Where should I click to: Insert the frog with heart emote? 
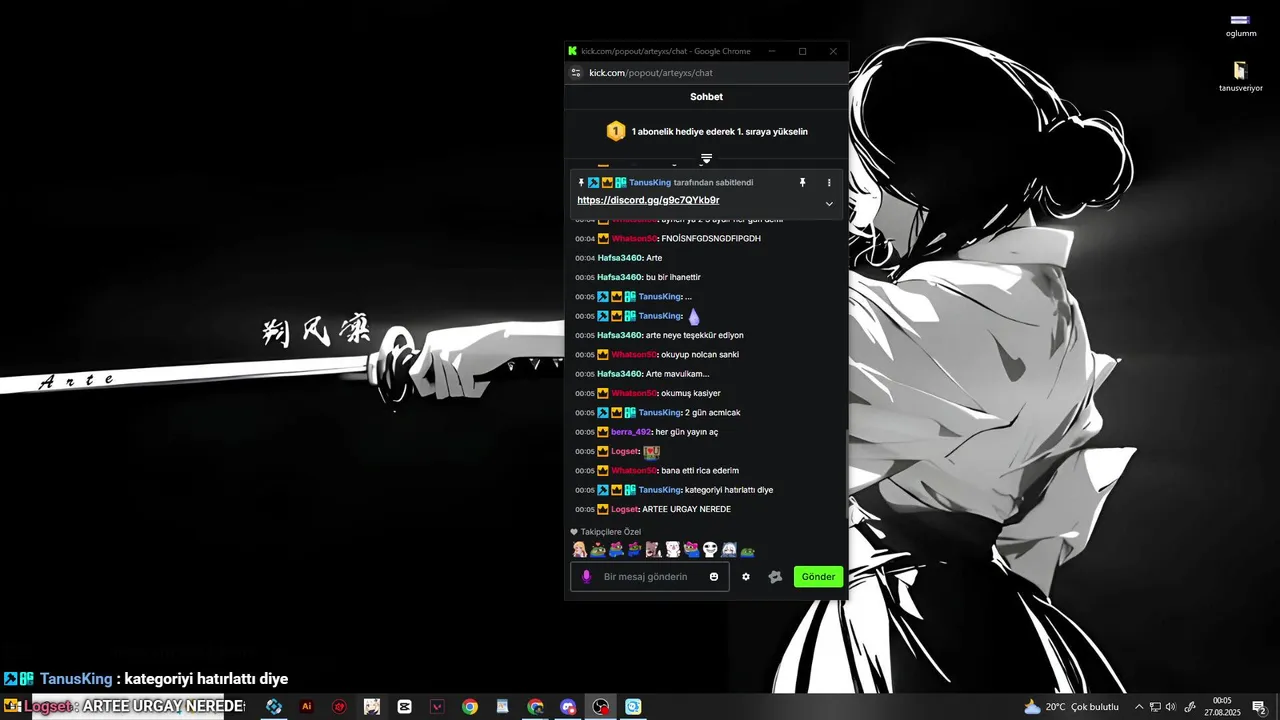click(598, 550)
